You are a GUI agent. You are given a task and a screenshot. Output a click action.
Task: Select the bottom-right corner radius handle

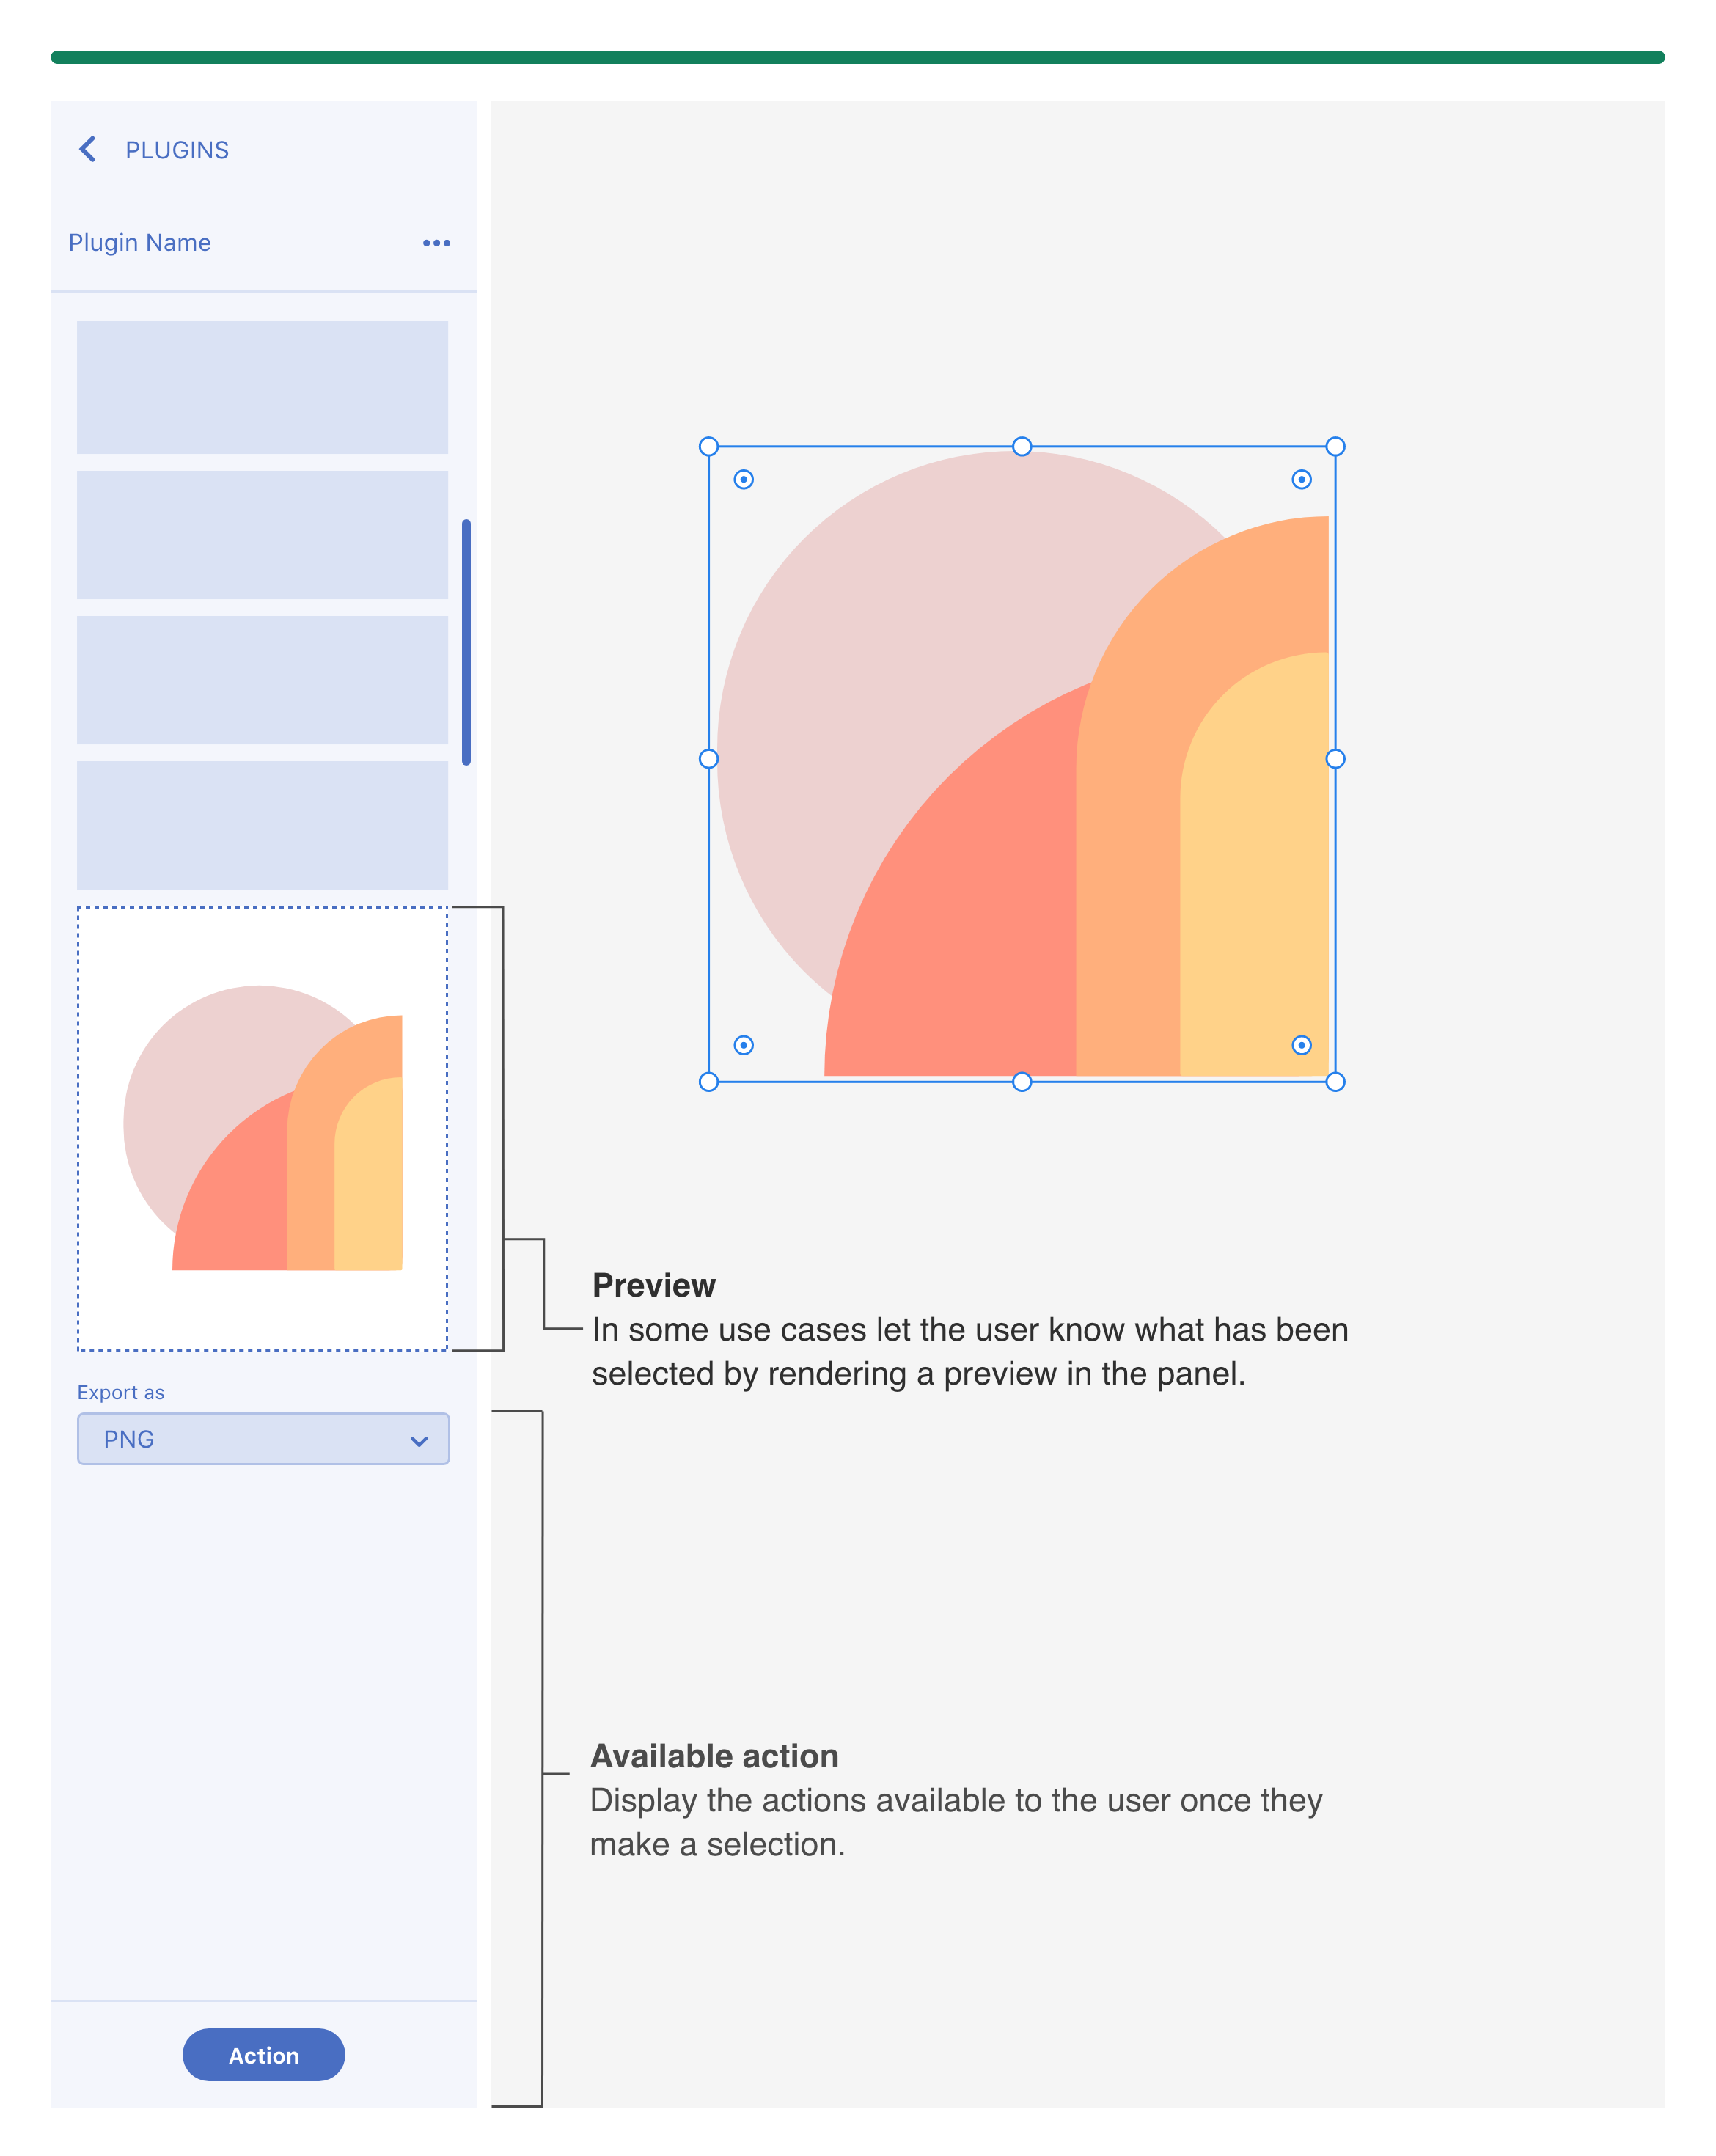click(1301, 1045)
